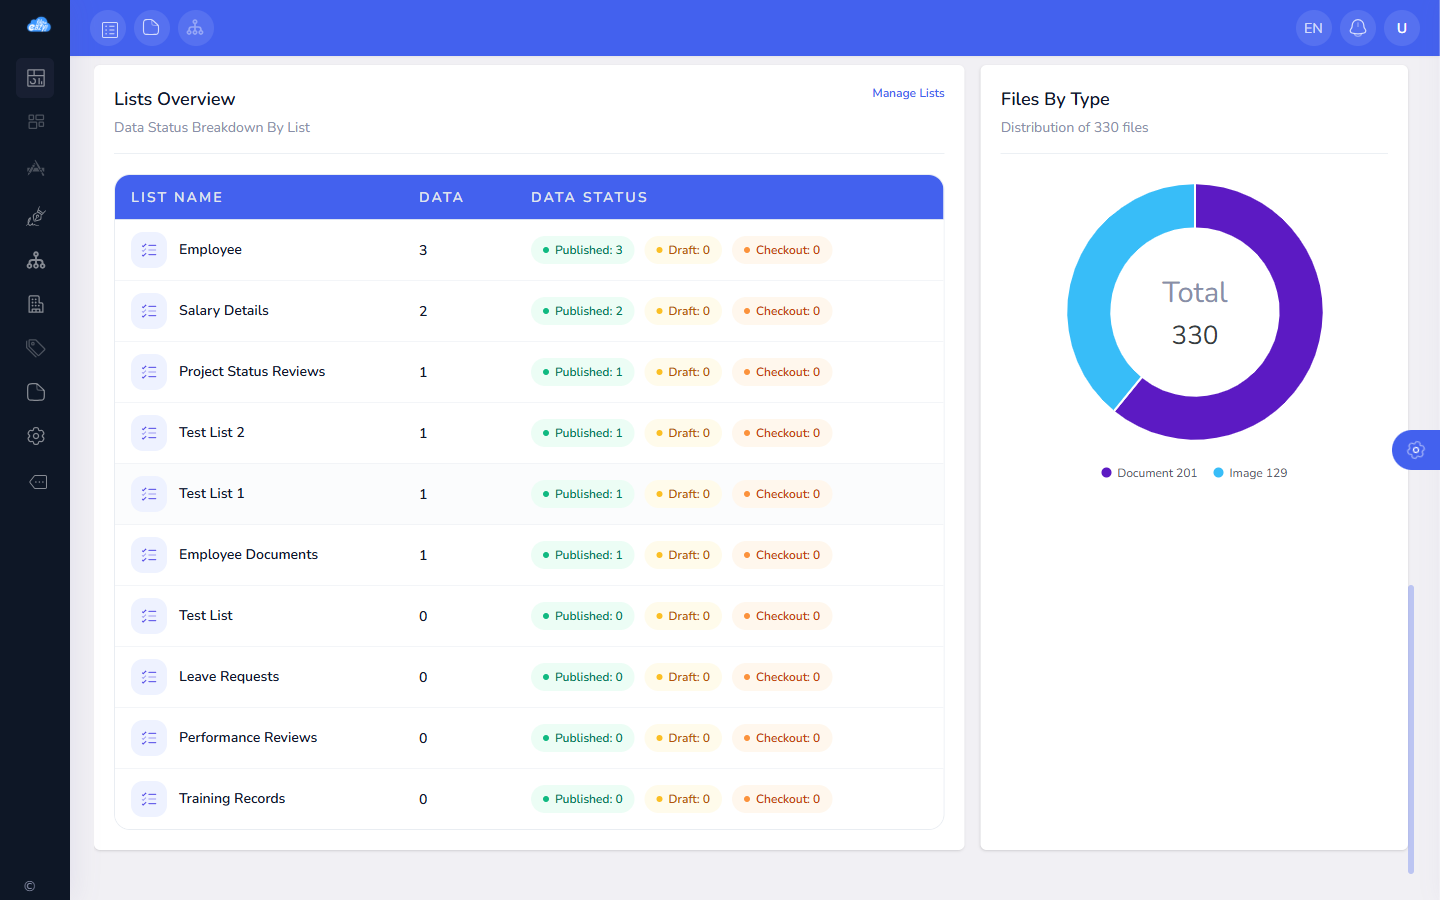Open the notifications bell
Screen dimensions: 1440x900
click(1358, 28)
